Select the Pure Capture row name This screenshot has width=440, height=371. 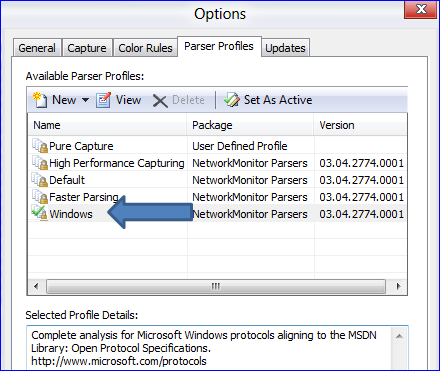[81, 146]
